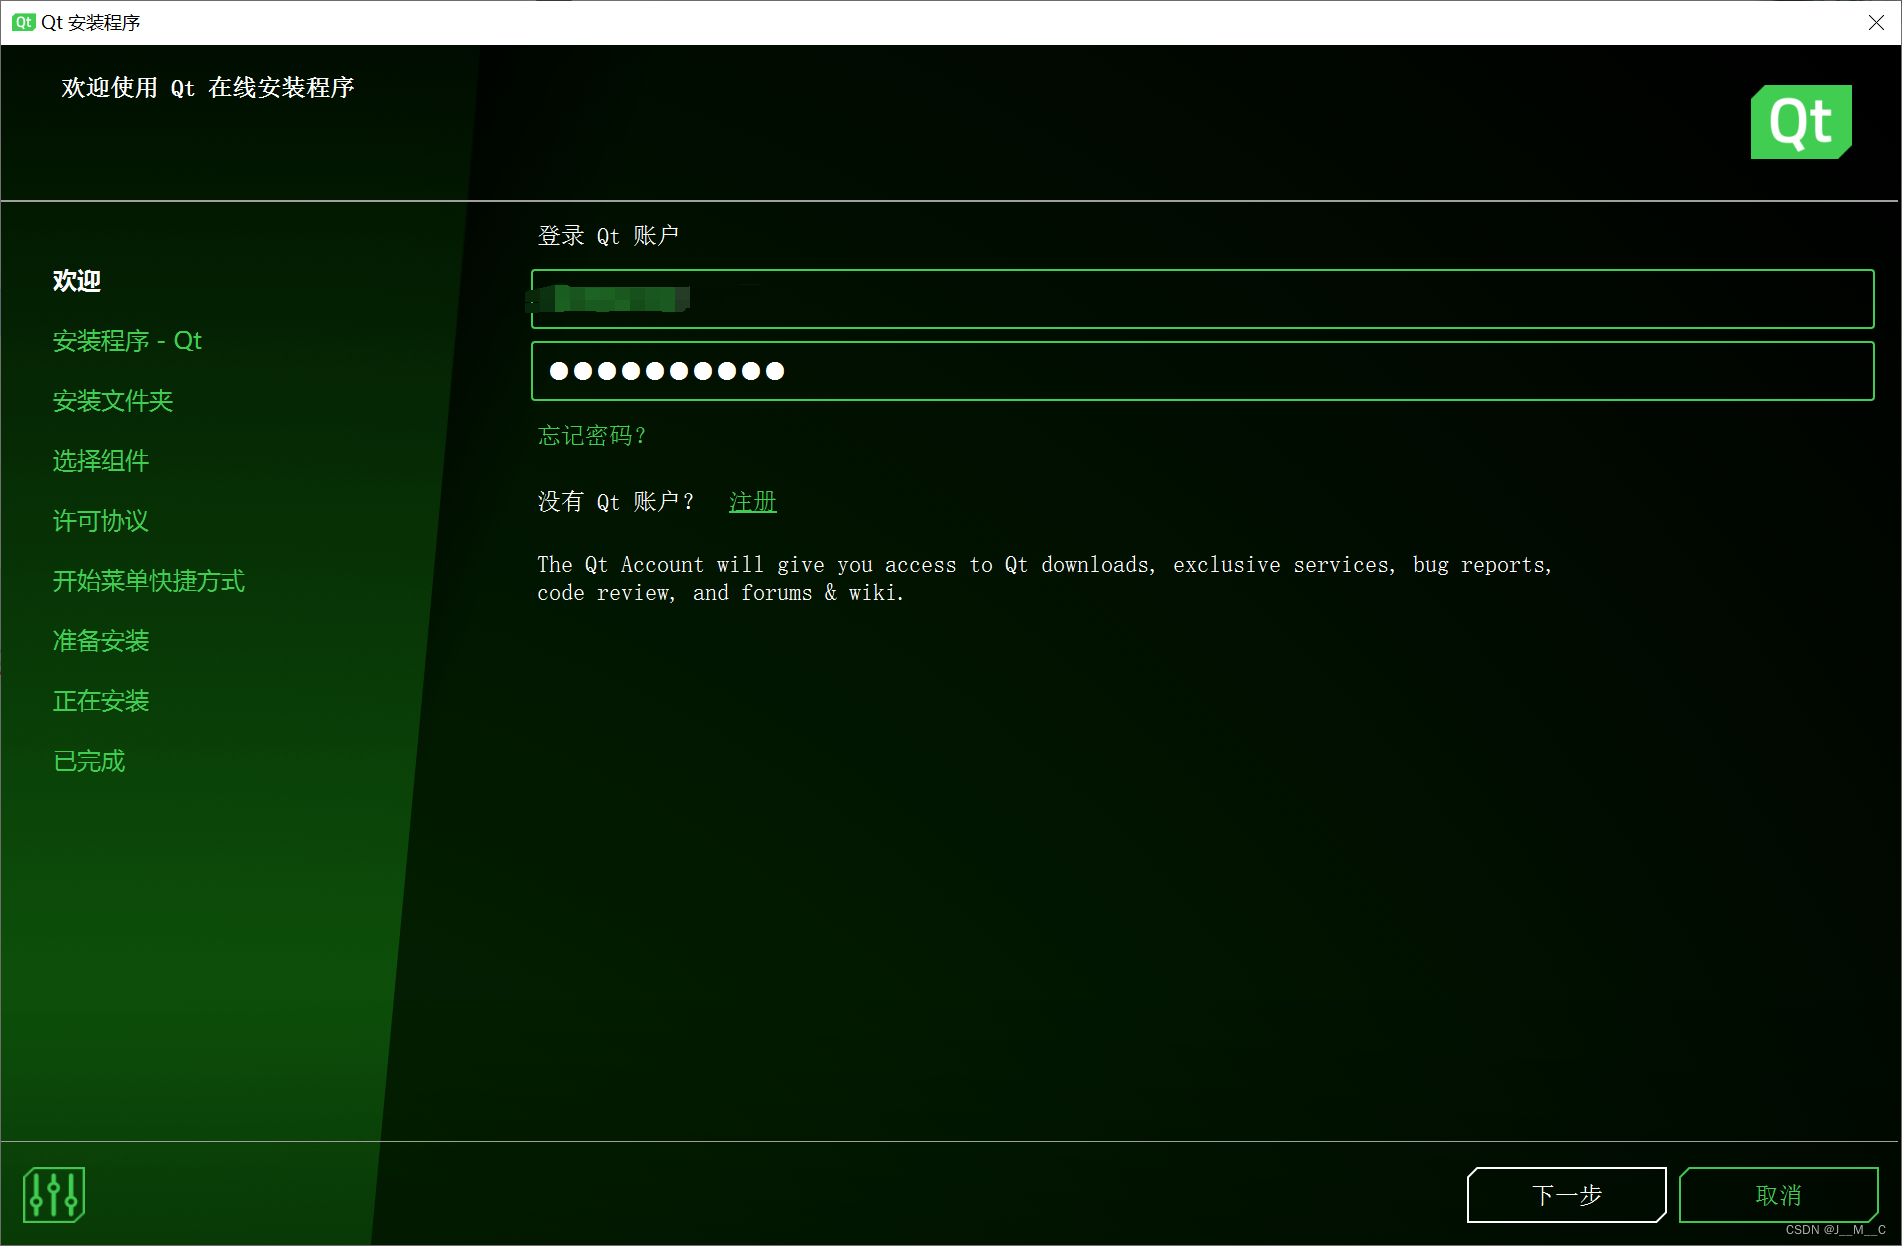The image size is (1902, 1246).
Task: Click the 欢迎使用 Qt 在线安装程序 title
Action: tap(208, 88)
